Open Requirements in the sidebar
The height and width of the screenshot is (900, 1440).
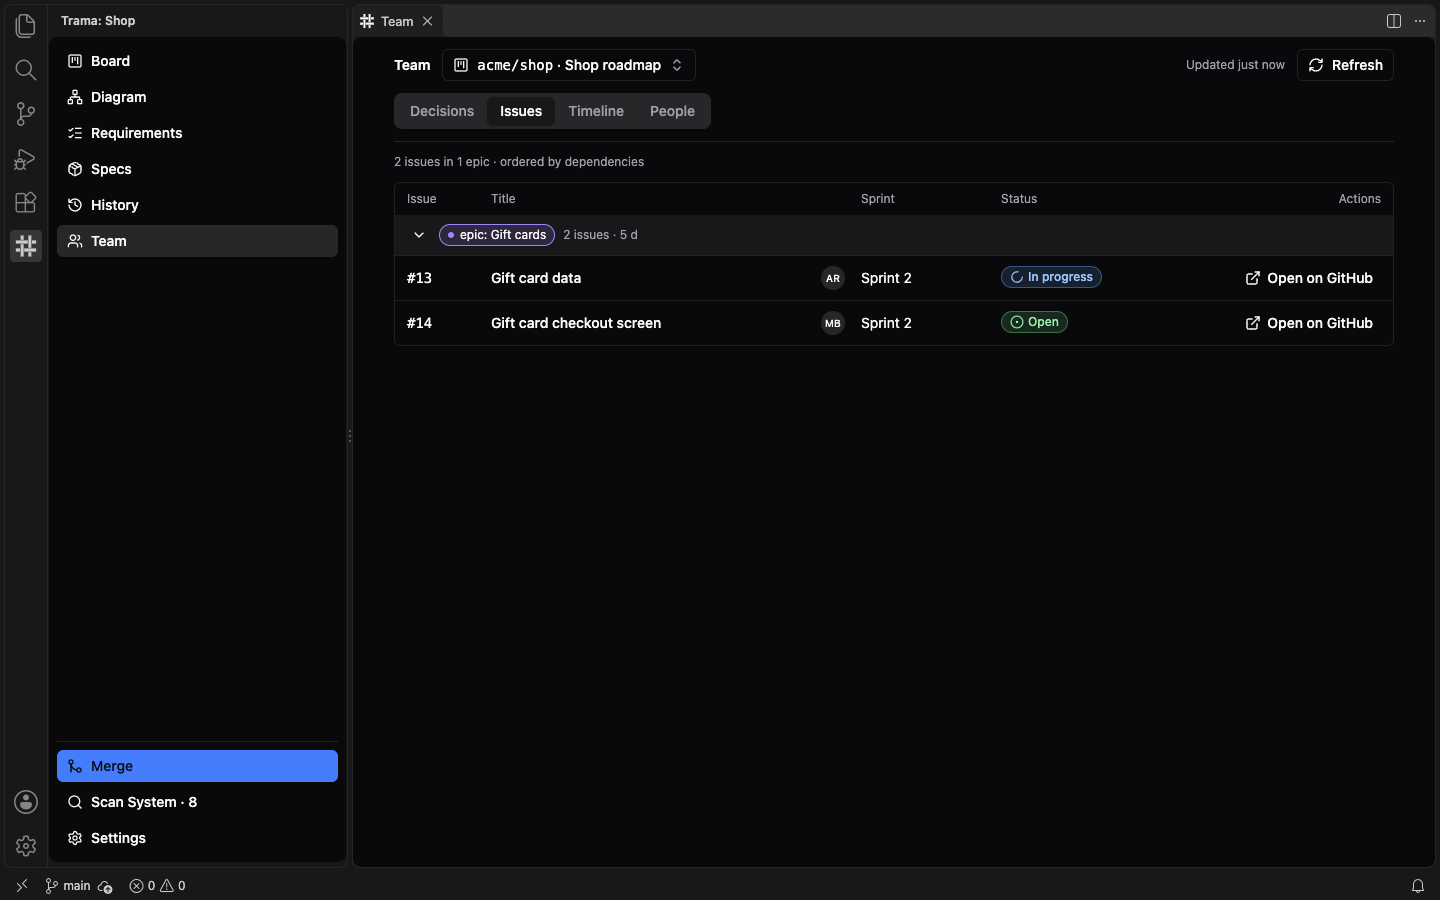tap(197, 133)
